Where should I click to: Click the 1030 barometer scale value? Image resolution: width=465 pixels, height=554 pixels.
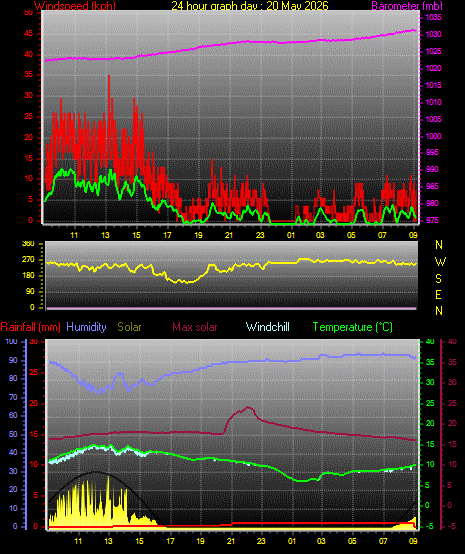(x=433, y=35)
